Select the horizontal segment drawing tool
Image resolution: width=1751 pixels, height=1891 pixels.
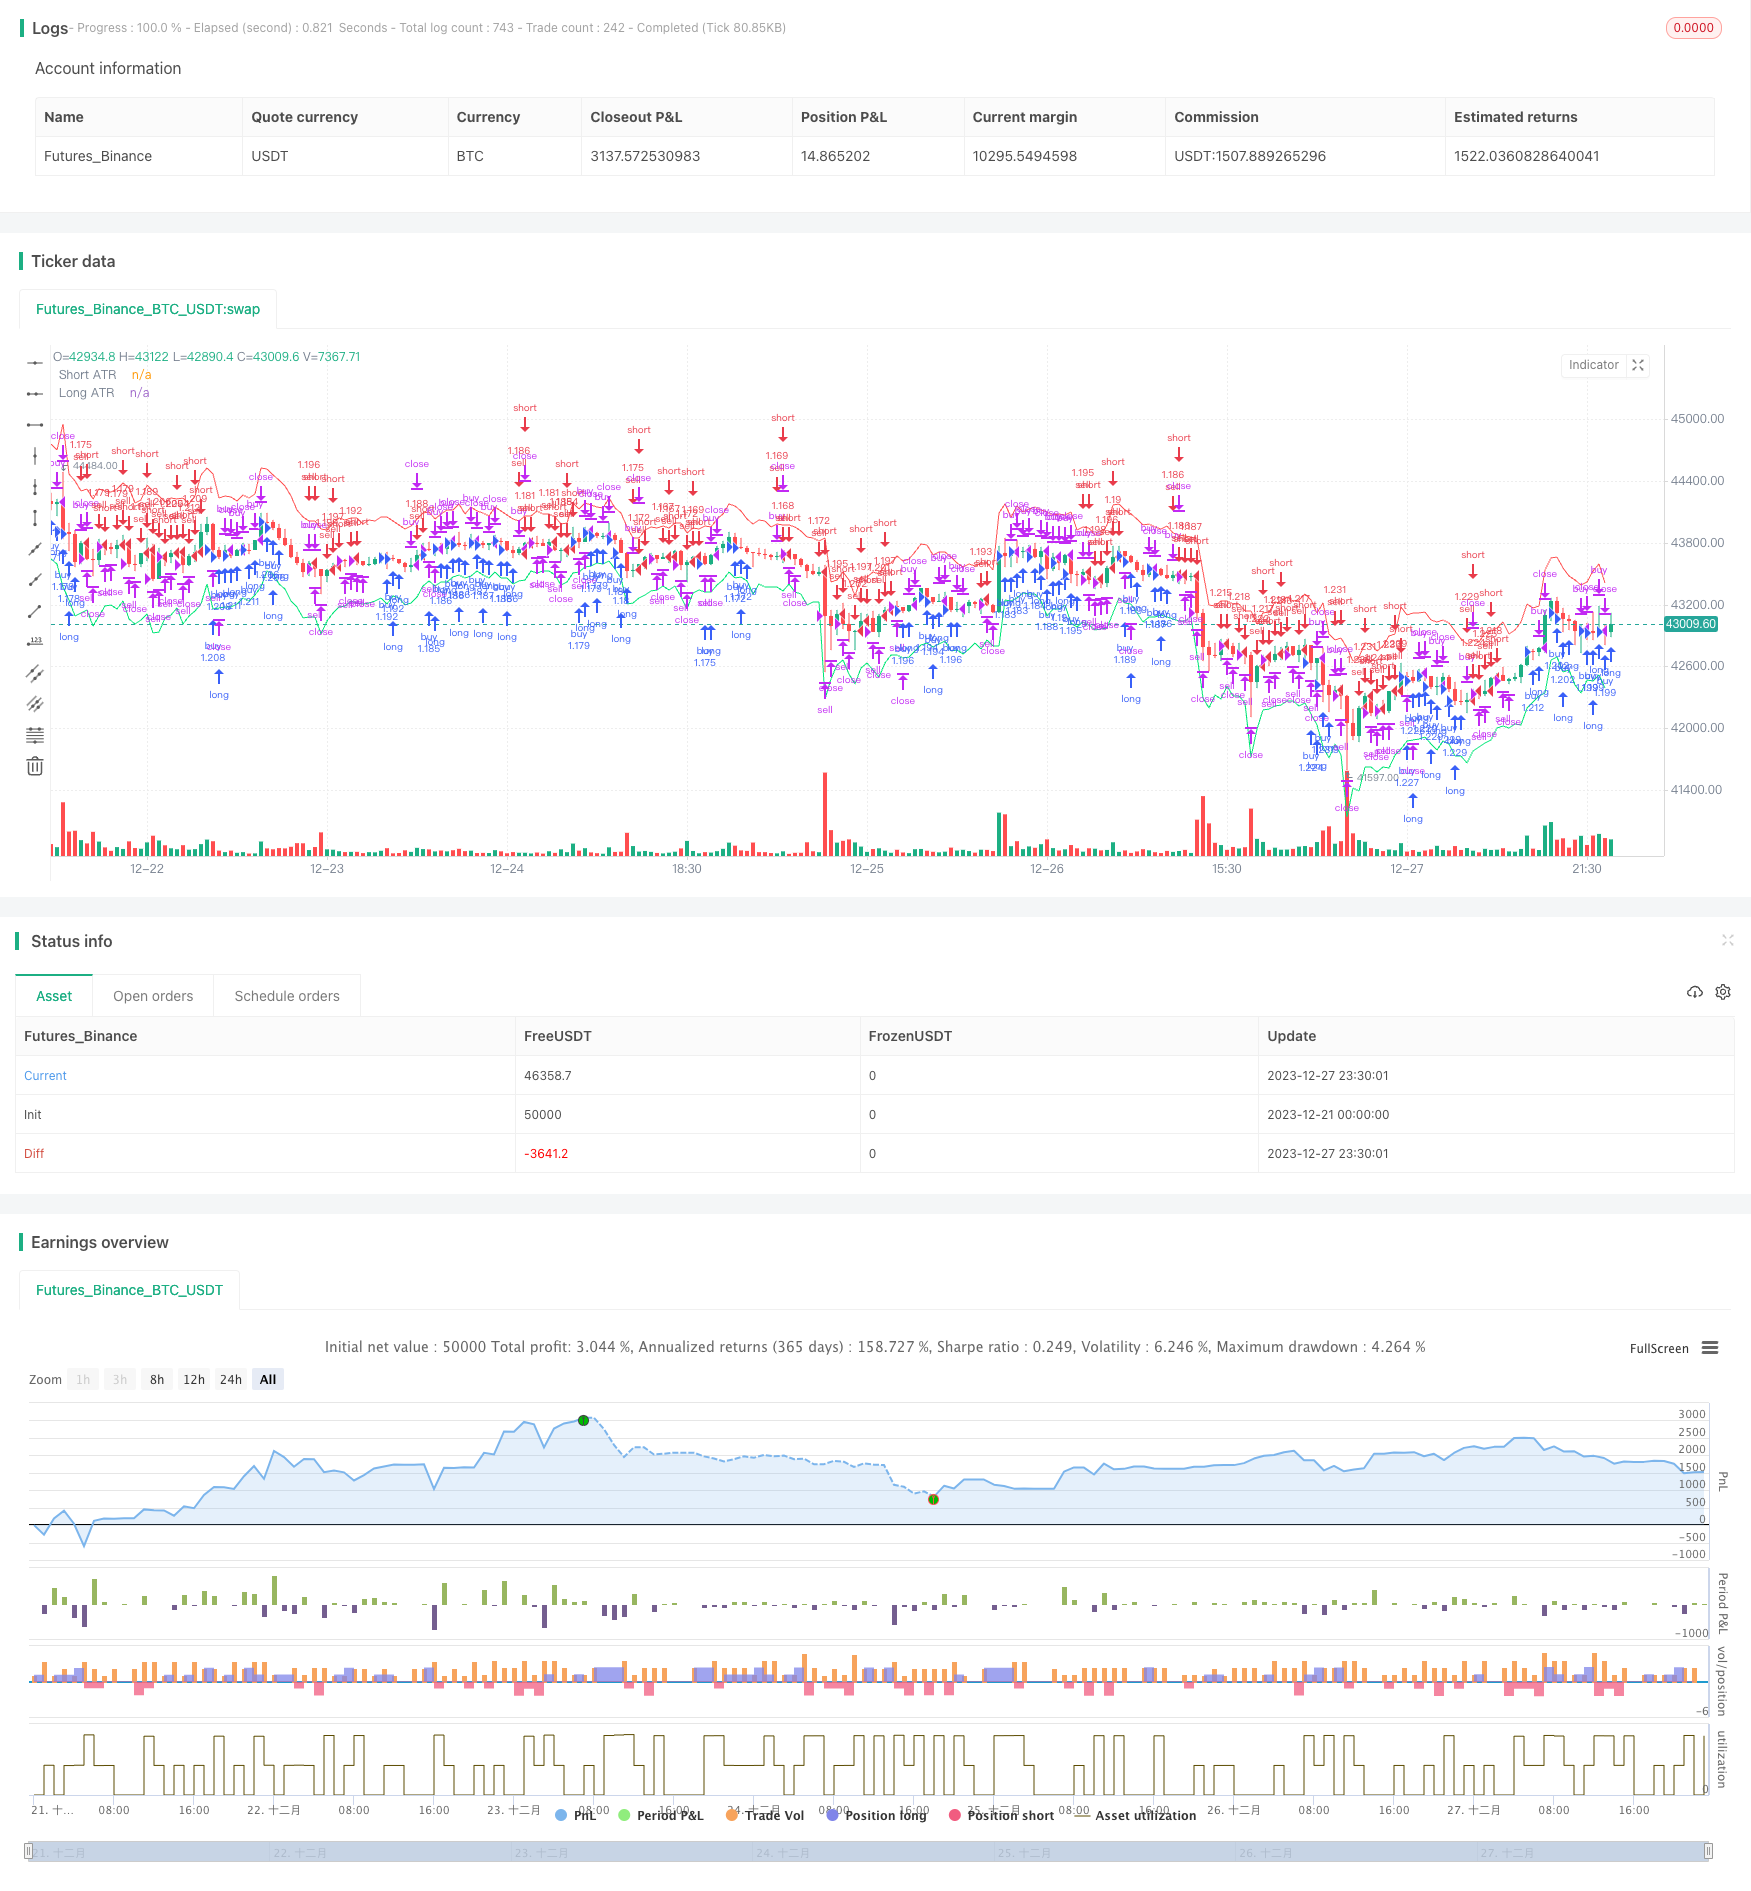(x=35, y=424)
